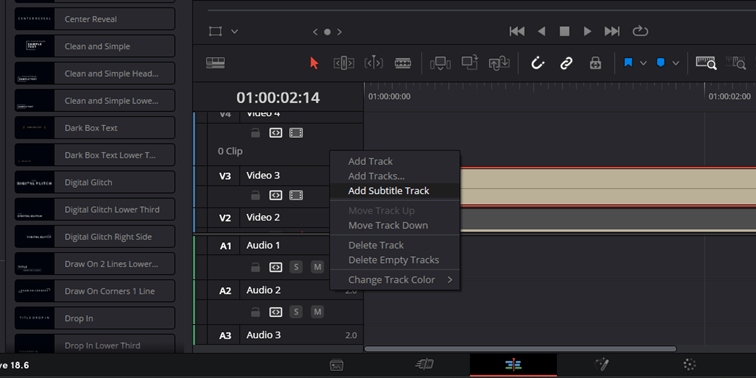Toggle Linked Selection chain icon
This screenshot has width=756, height=378.
tap(566, 63)
